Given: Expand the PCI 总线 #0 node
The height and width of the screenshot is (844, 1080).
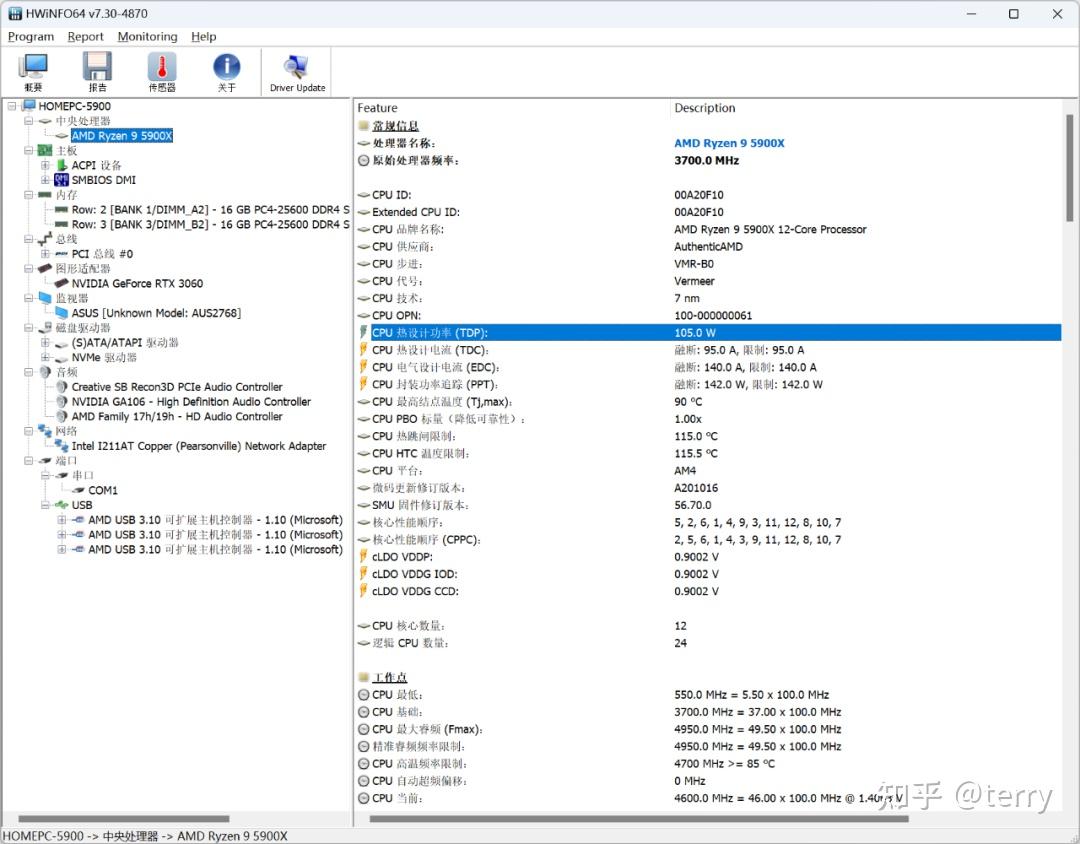Looking at the screenshot, I should (x=45, y=254).
